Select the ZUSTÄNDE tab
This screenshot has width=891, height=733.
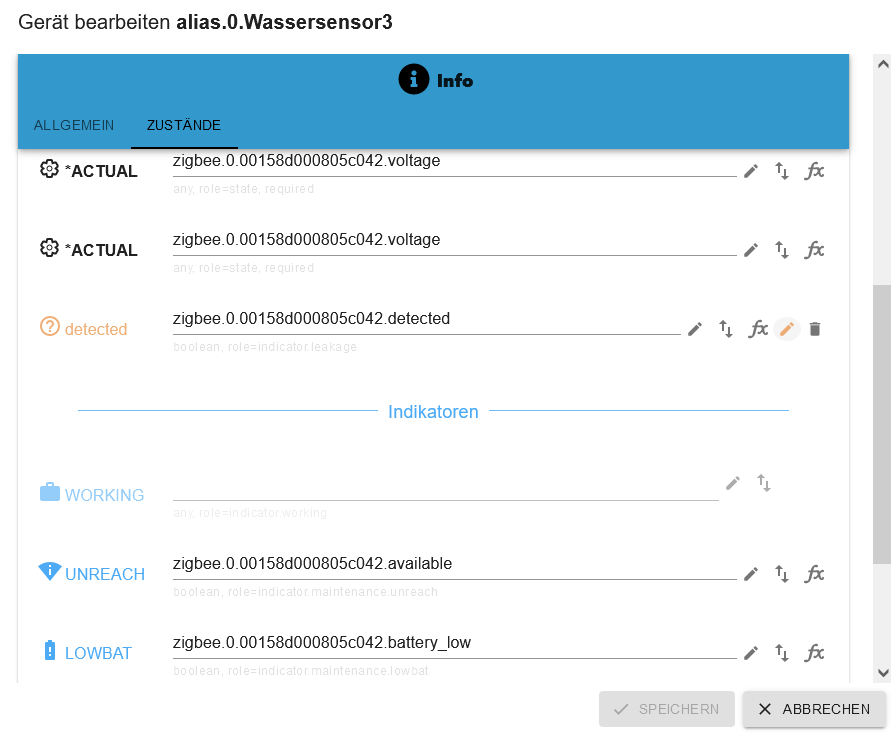[x=184, y=126]
